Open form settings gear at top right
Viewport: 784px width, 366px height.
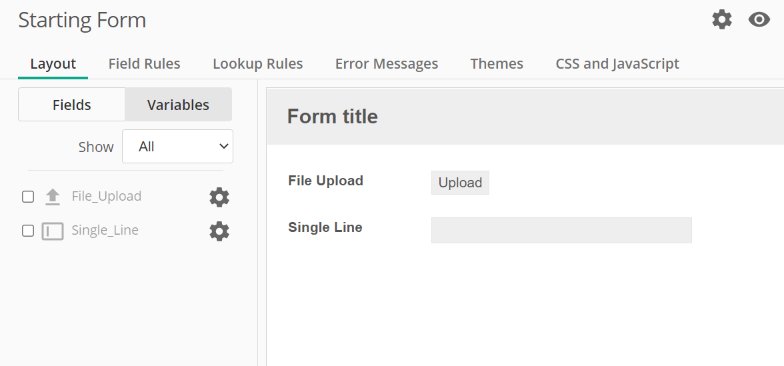tap(722, 20)
